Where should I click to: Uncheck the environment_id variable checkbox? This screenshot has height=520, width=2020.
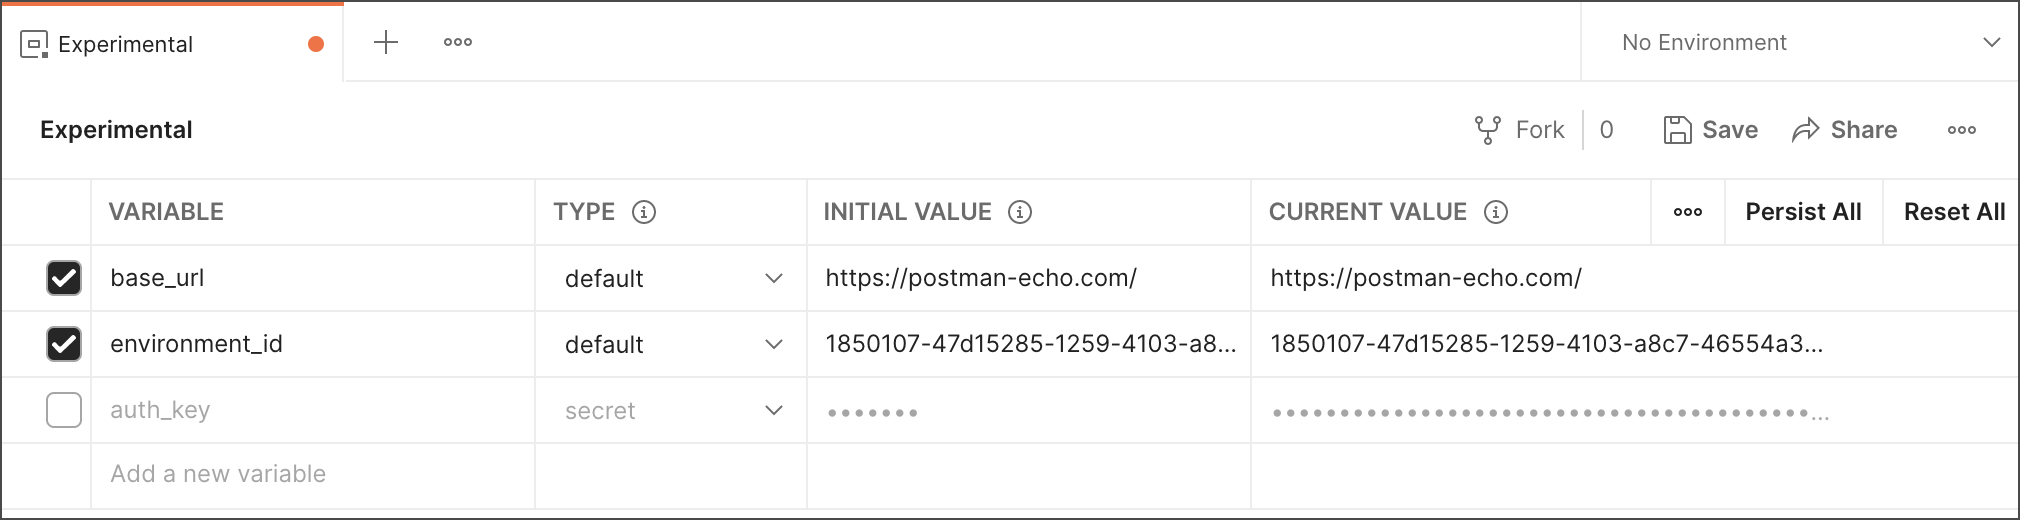point(64,344)
